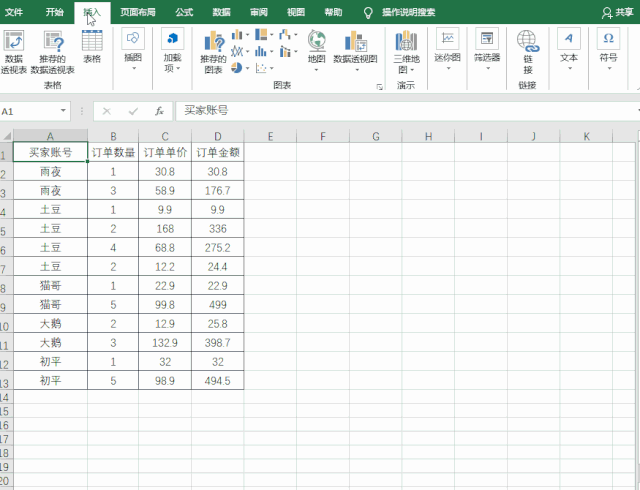Select header cell 订单单价
Image resolution: width=640 pixels, height=490 pixels.
tap(165, 152)
